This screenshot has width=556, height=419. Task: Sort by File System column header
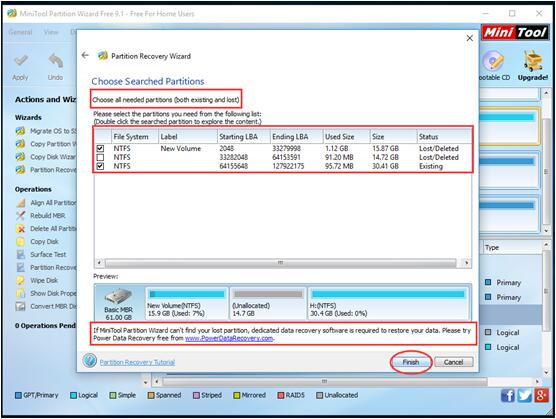[x=134, y=136]
